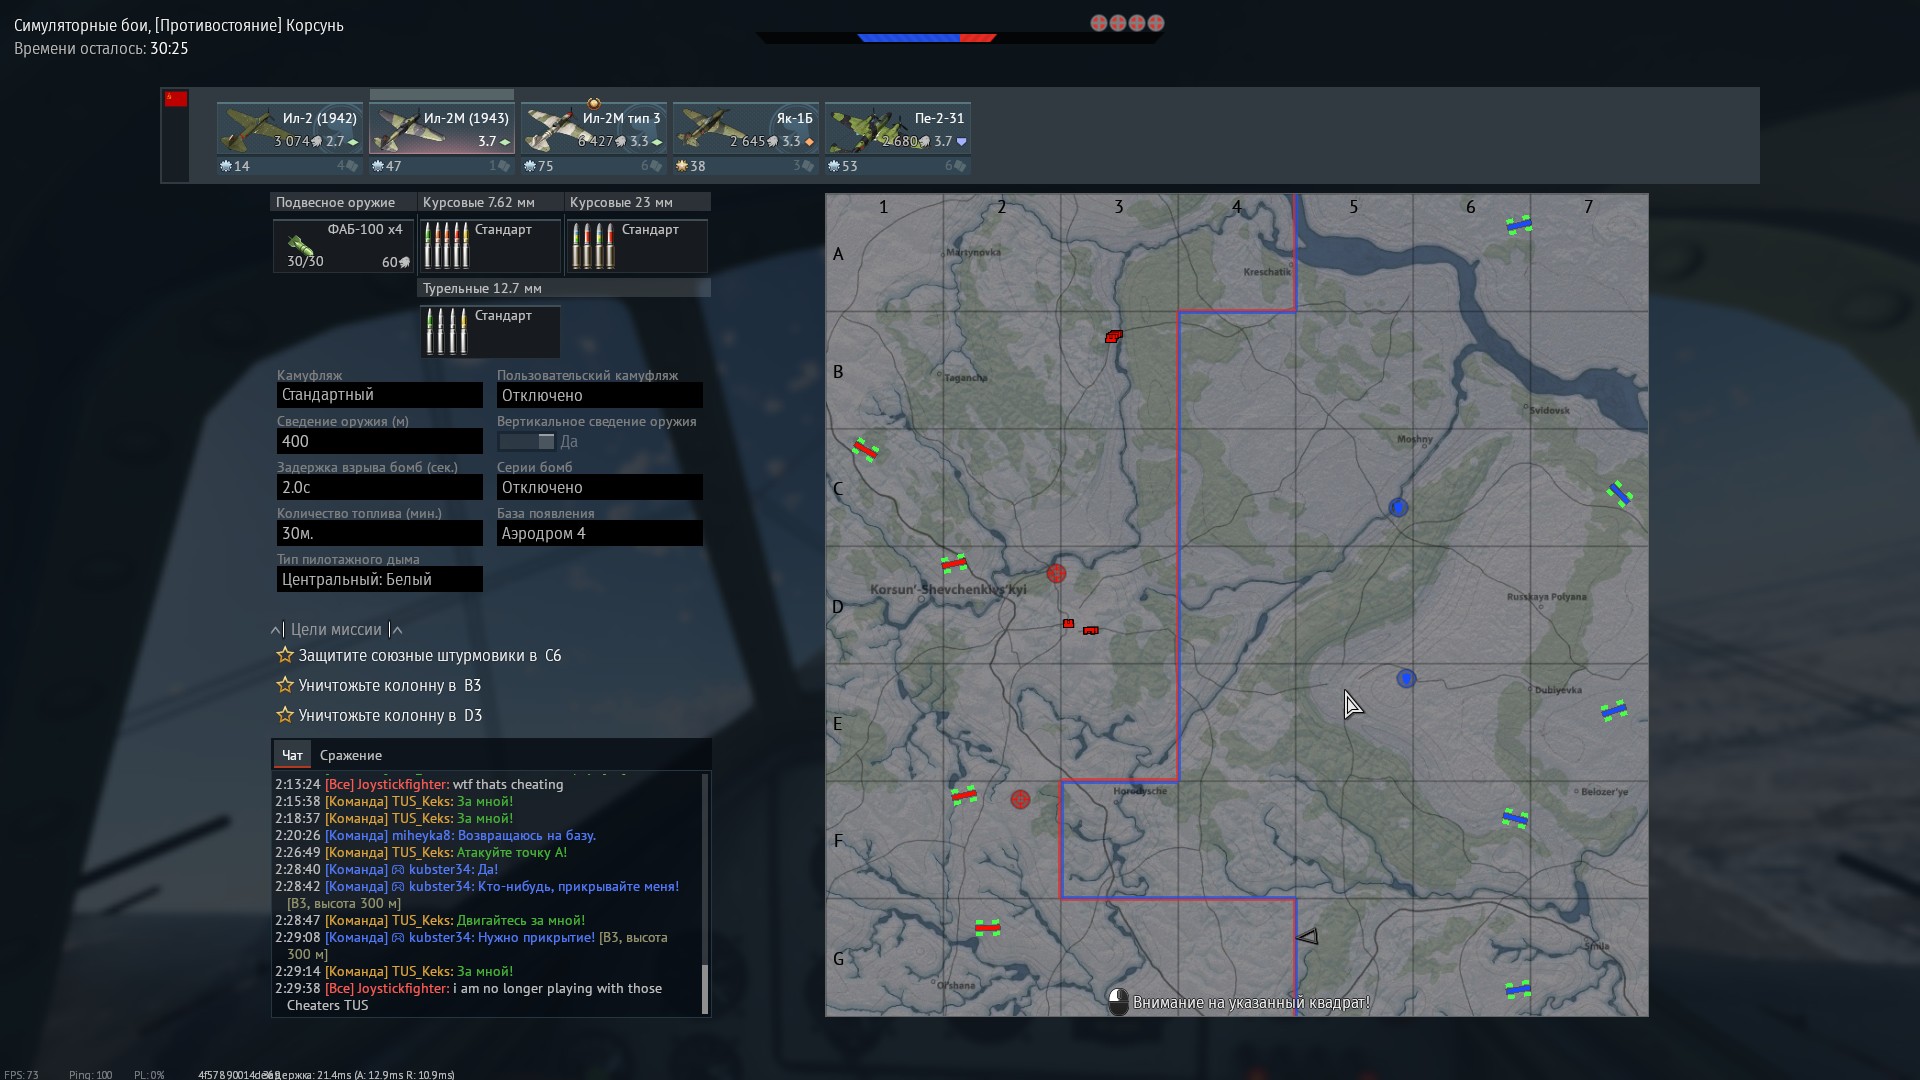Open the ФАБ-100 x4 bomb loadout
1920x1080 pixels.
(343, 246)
